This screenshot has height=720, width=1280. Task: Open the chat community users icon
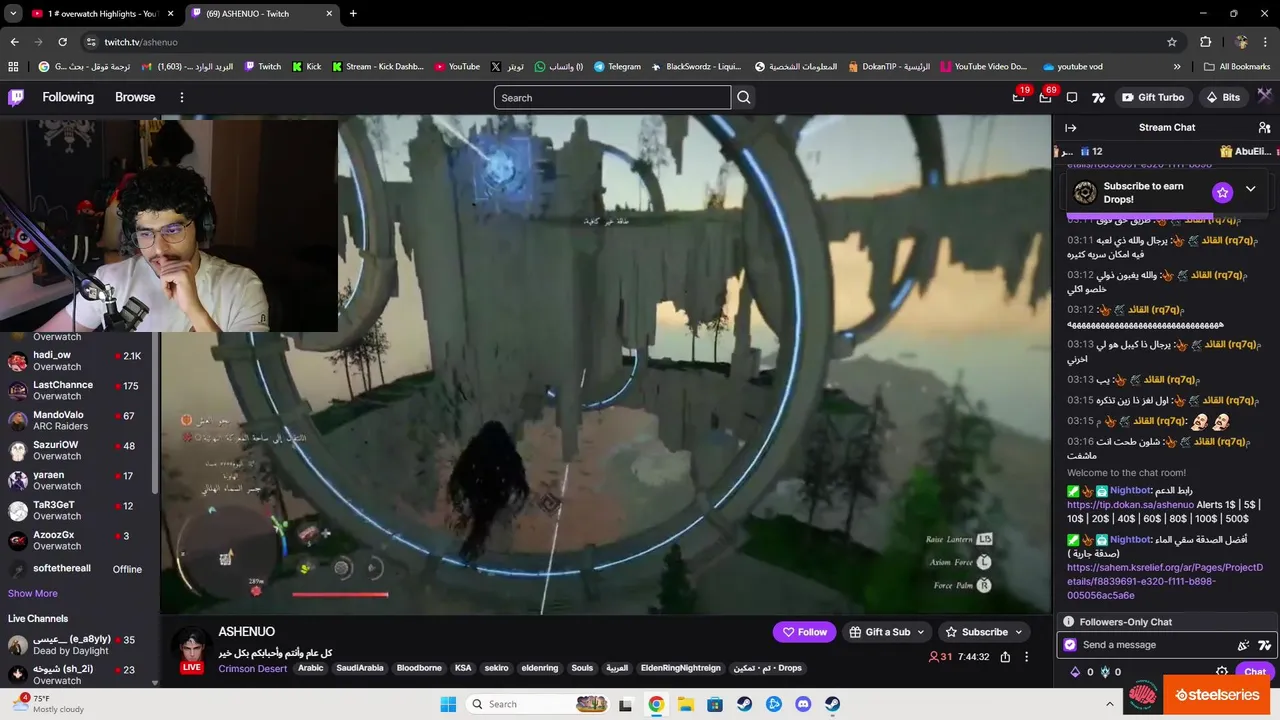click(1264, 127)
